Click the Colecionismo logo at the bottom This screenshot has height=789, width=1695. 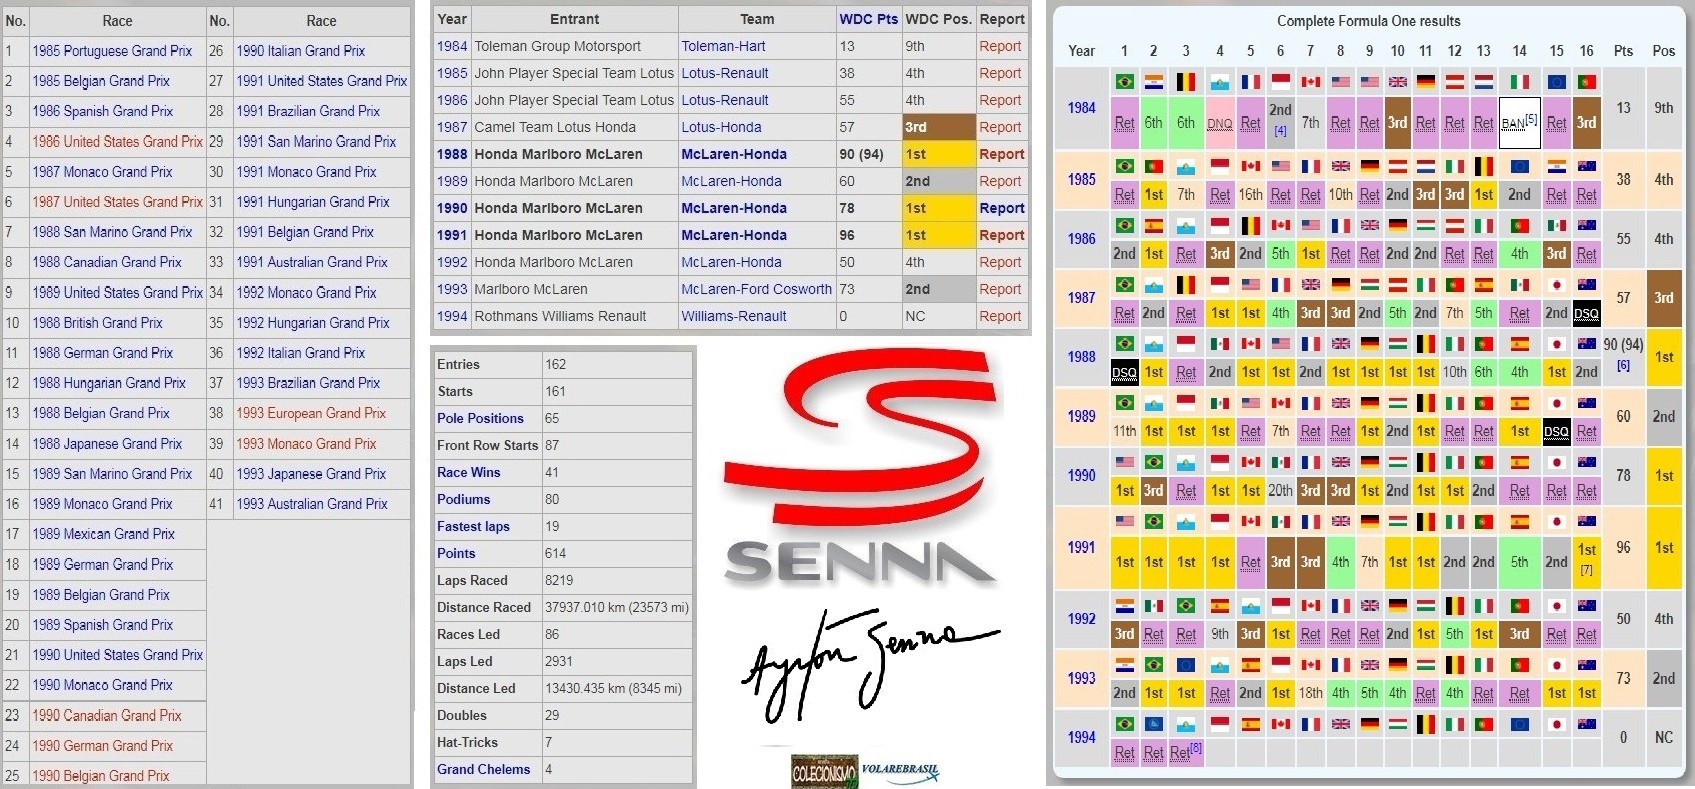[825, 771]
